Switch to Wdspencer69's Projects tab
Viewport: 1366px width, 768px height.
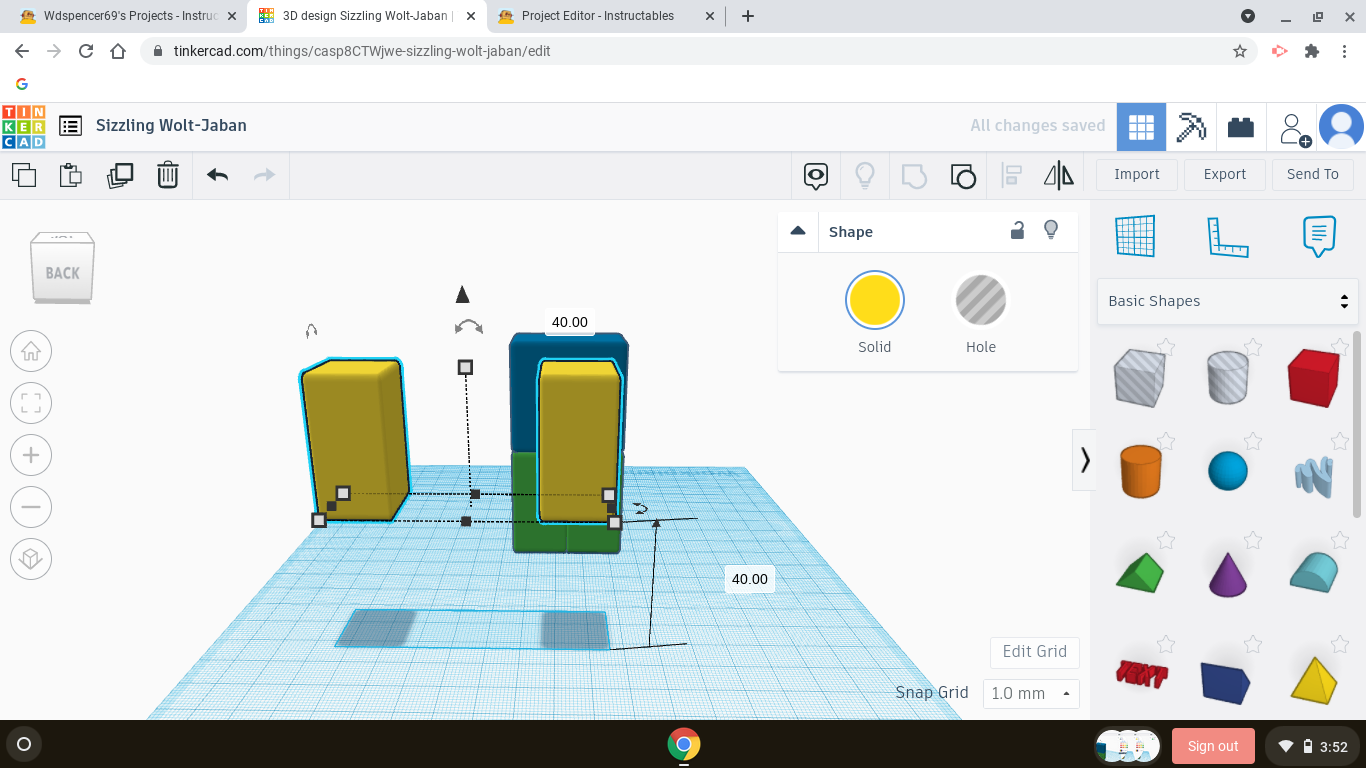click(x=120, y=16)
